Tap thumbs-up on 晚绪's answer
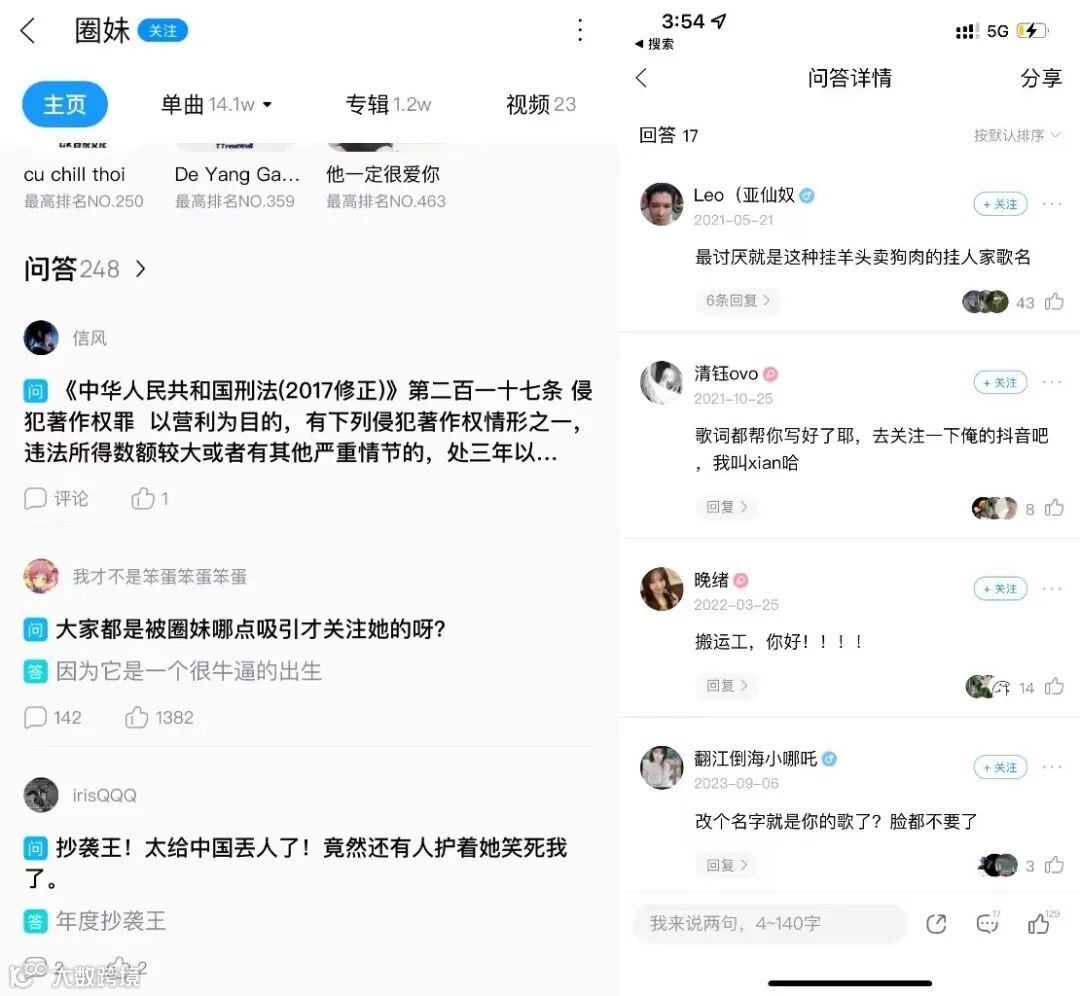This screenshot has height=996, width=1080. (x=1054, y=687)
